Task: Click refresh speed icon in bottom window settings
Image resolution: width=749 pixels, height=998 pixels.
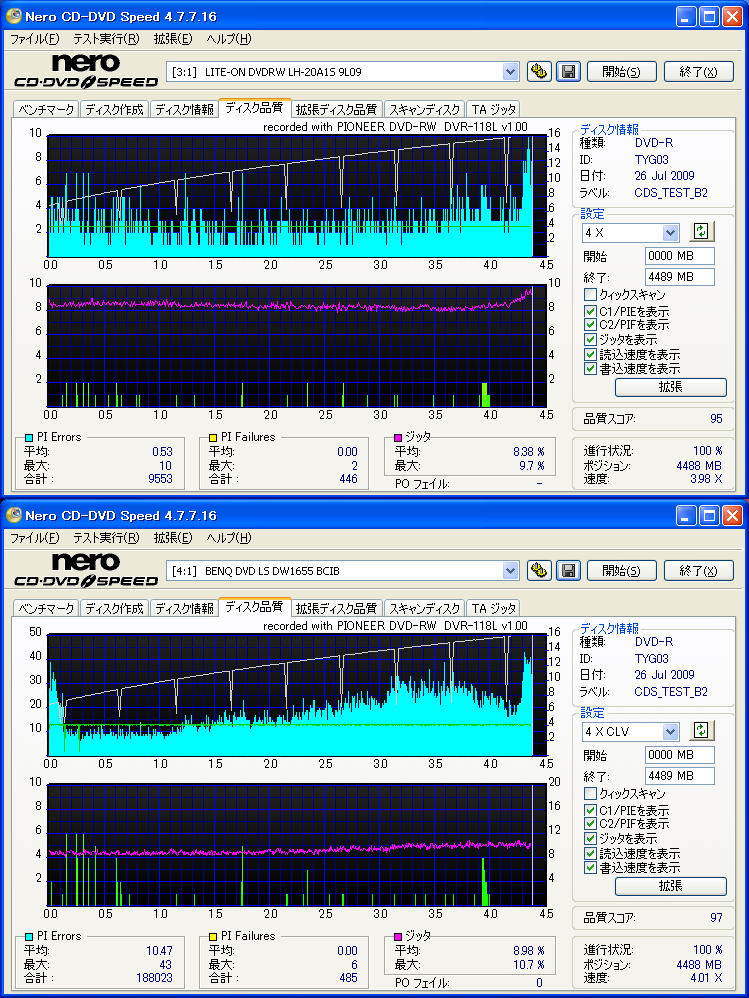Action: coord(701,731)
